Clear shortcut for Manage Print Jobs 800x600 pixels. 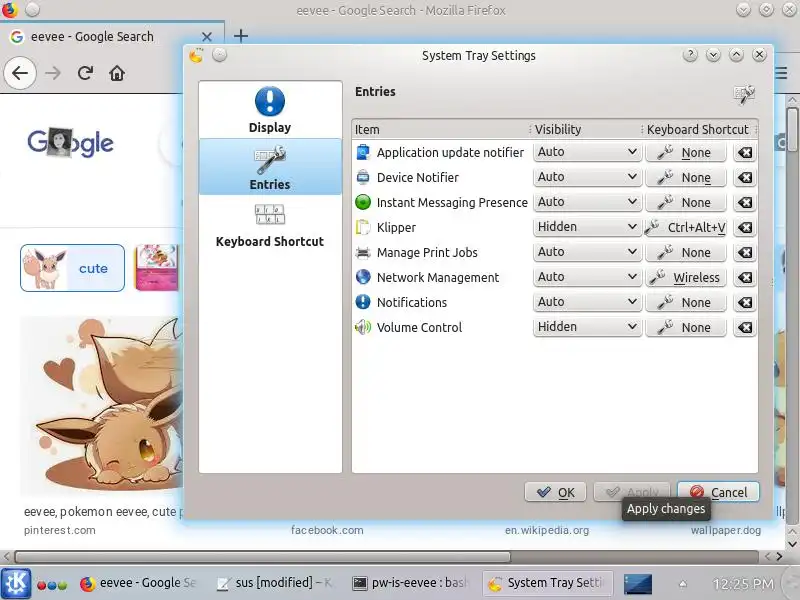click(745, 253)
